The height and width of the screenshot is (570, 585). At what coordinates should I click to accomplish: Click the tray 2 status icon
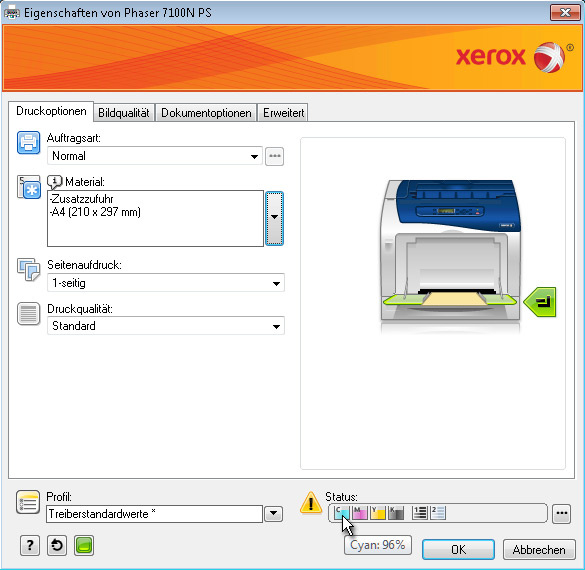tap(438, 513)
